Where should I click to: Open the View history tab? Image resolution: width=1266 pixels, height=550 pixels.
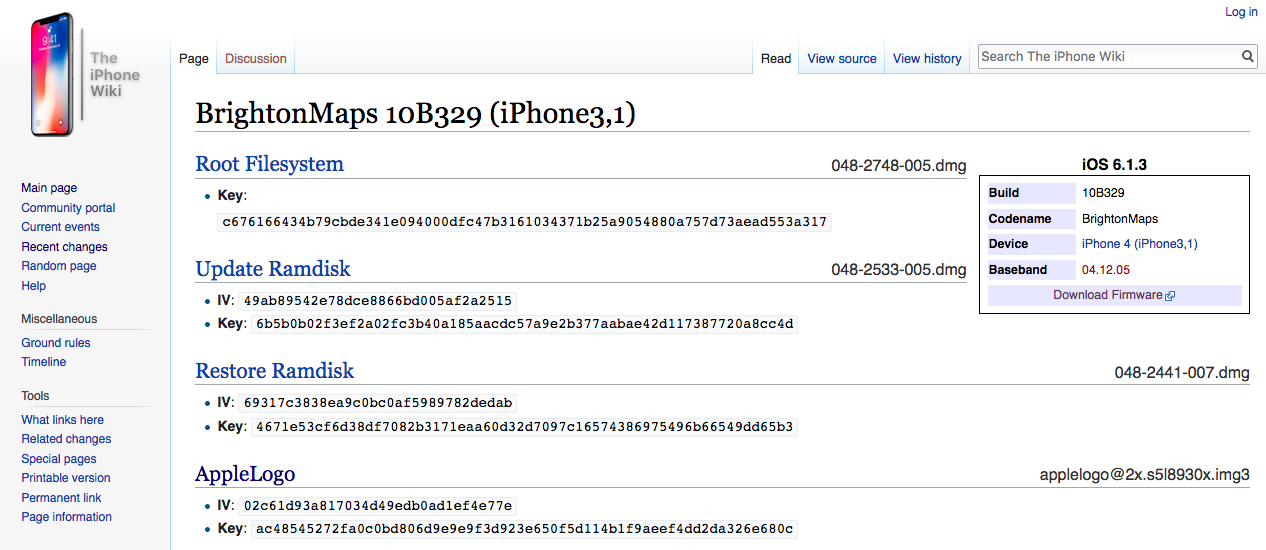[927, 59]
